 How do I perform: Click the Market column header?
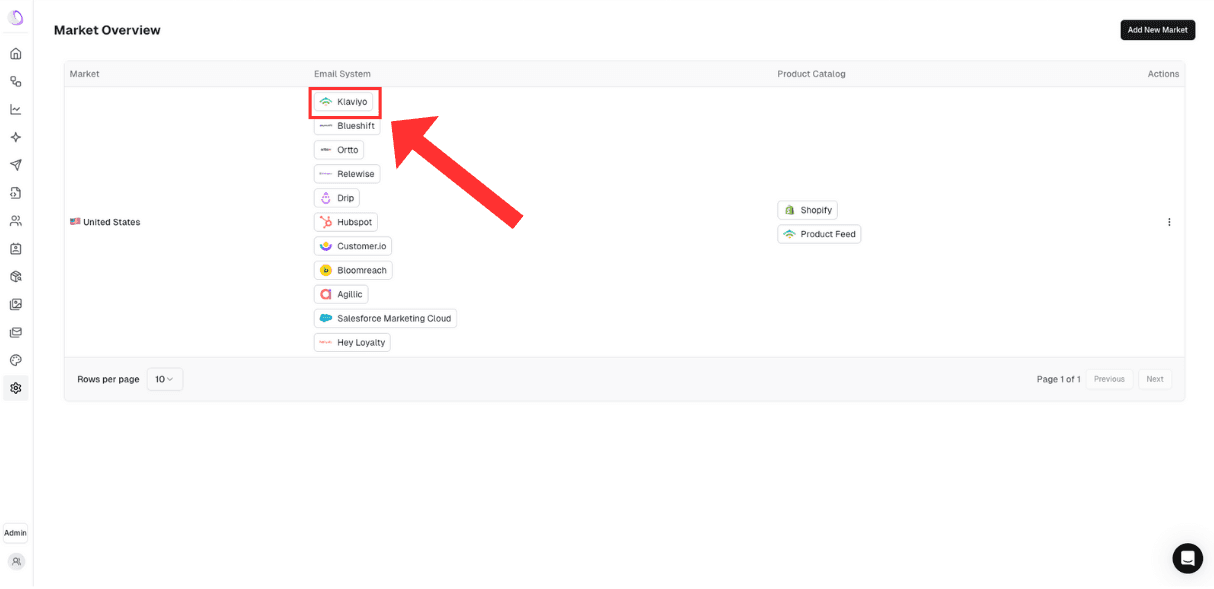click(x=84, y=74)
